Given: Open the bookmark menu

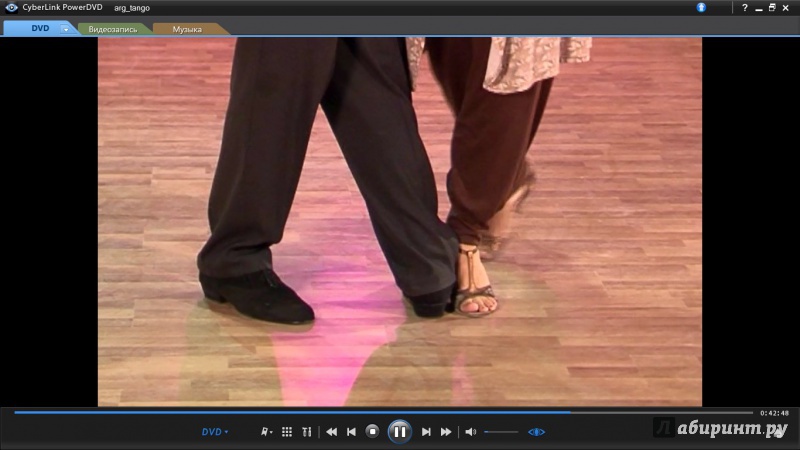Looking at the screenshot, I should click(x=266, y=432).
